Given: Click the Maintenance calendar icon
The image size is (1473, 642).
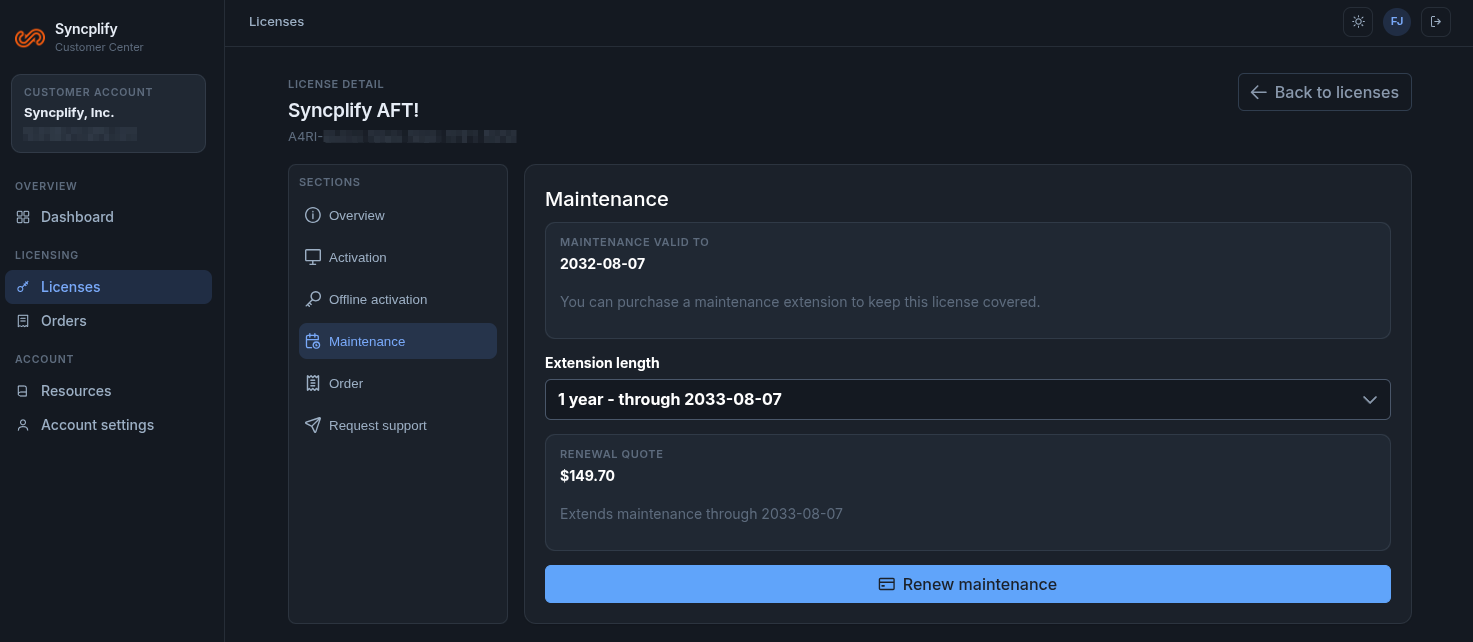Looking at the screenshot, I should point(313,341).
